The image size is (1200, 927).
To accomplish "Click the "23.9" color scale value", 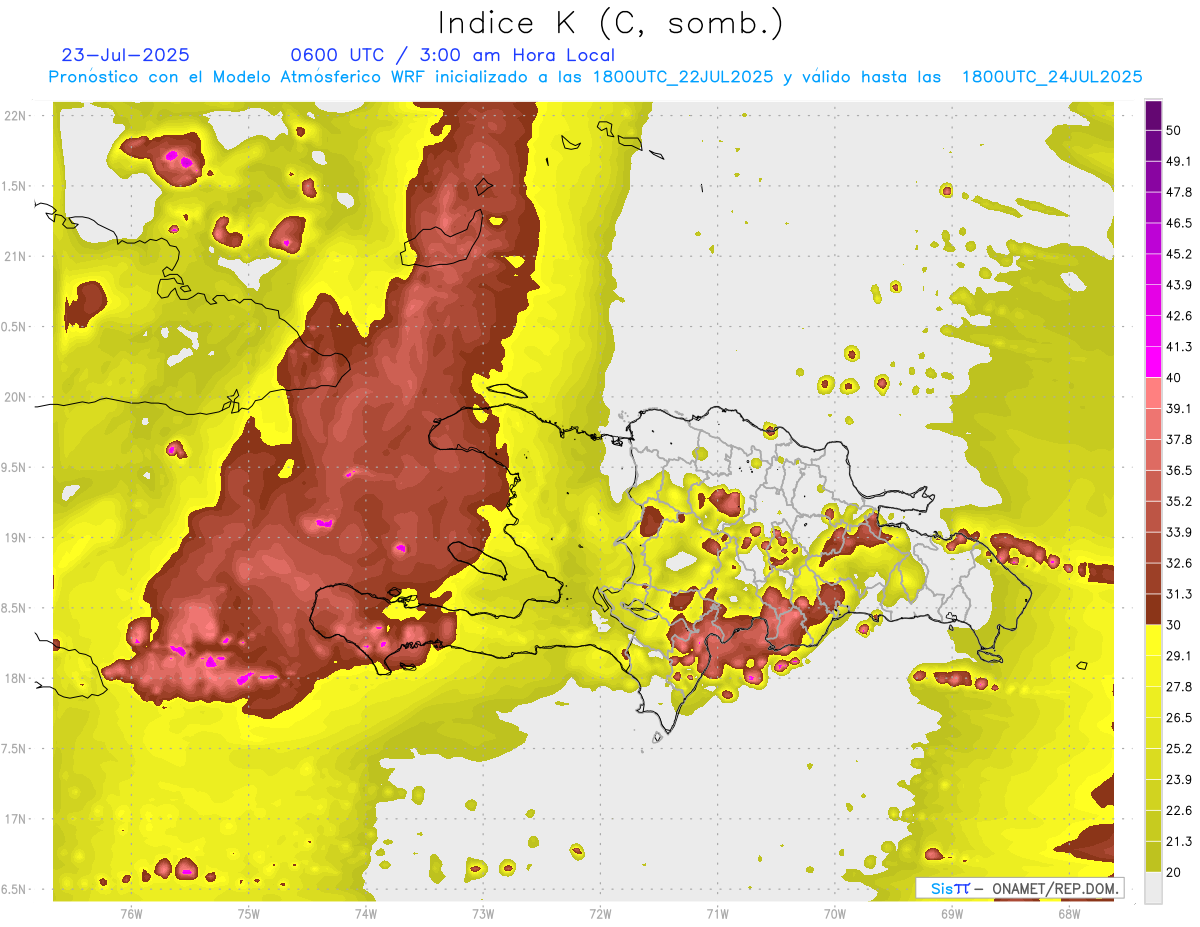I will tap(1179, 780).
